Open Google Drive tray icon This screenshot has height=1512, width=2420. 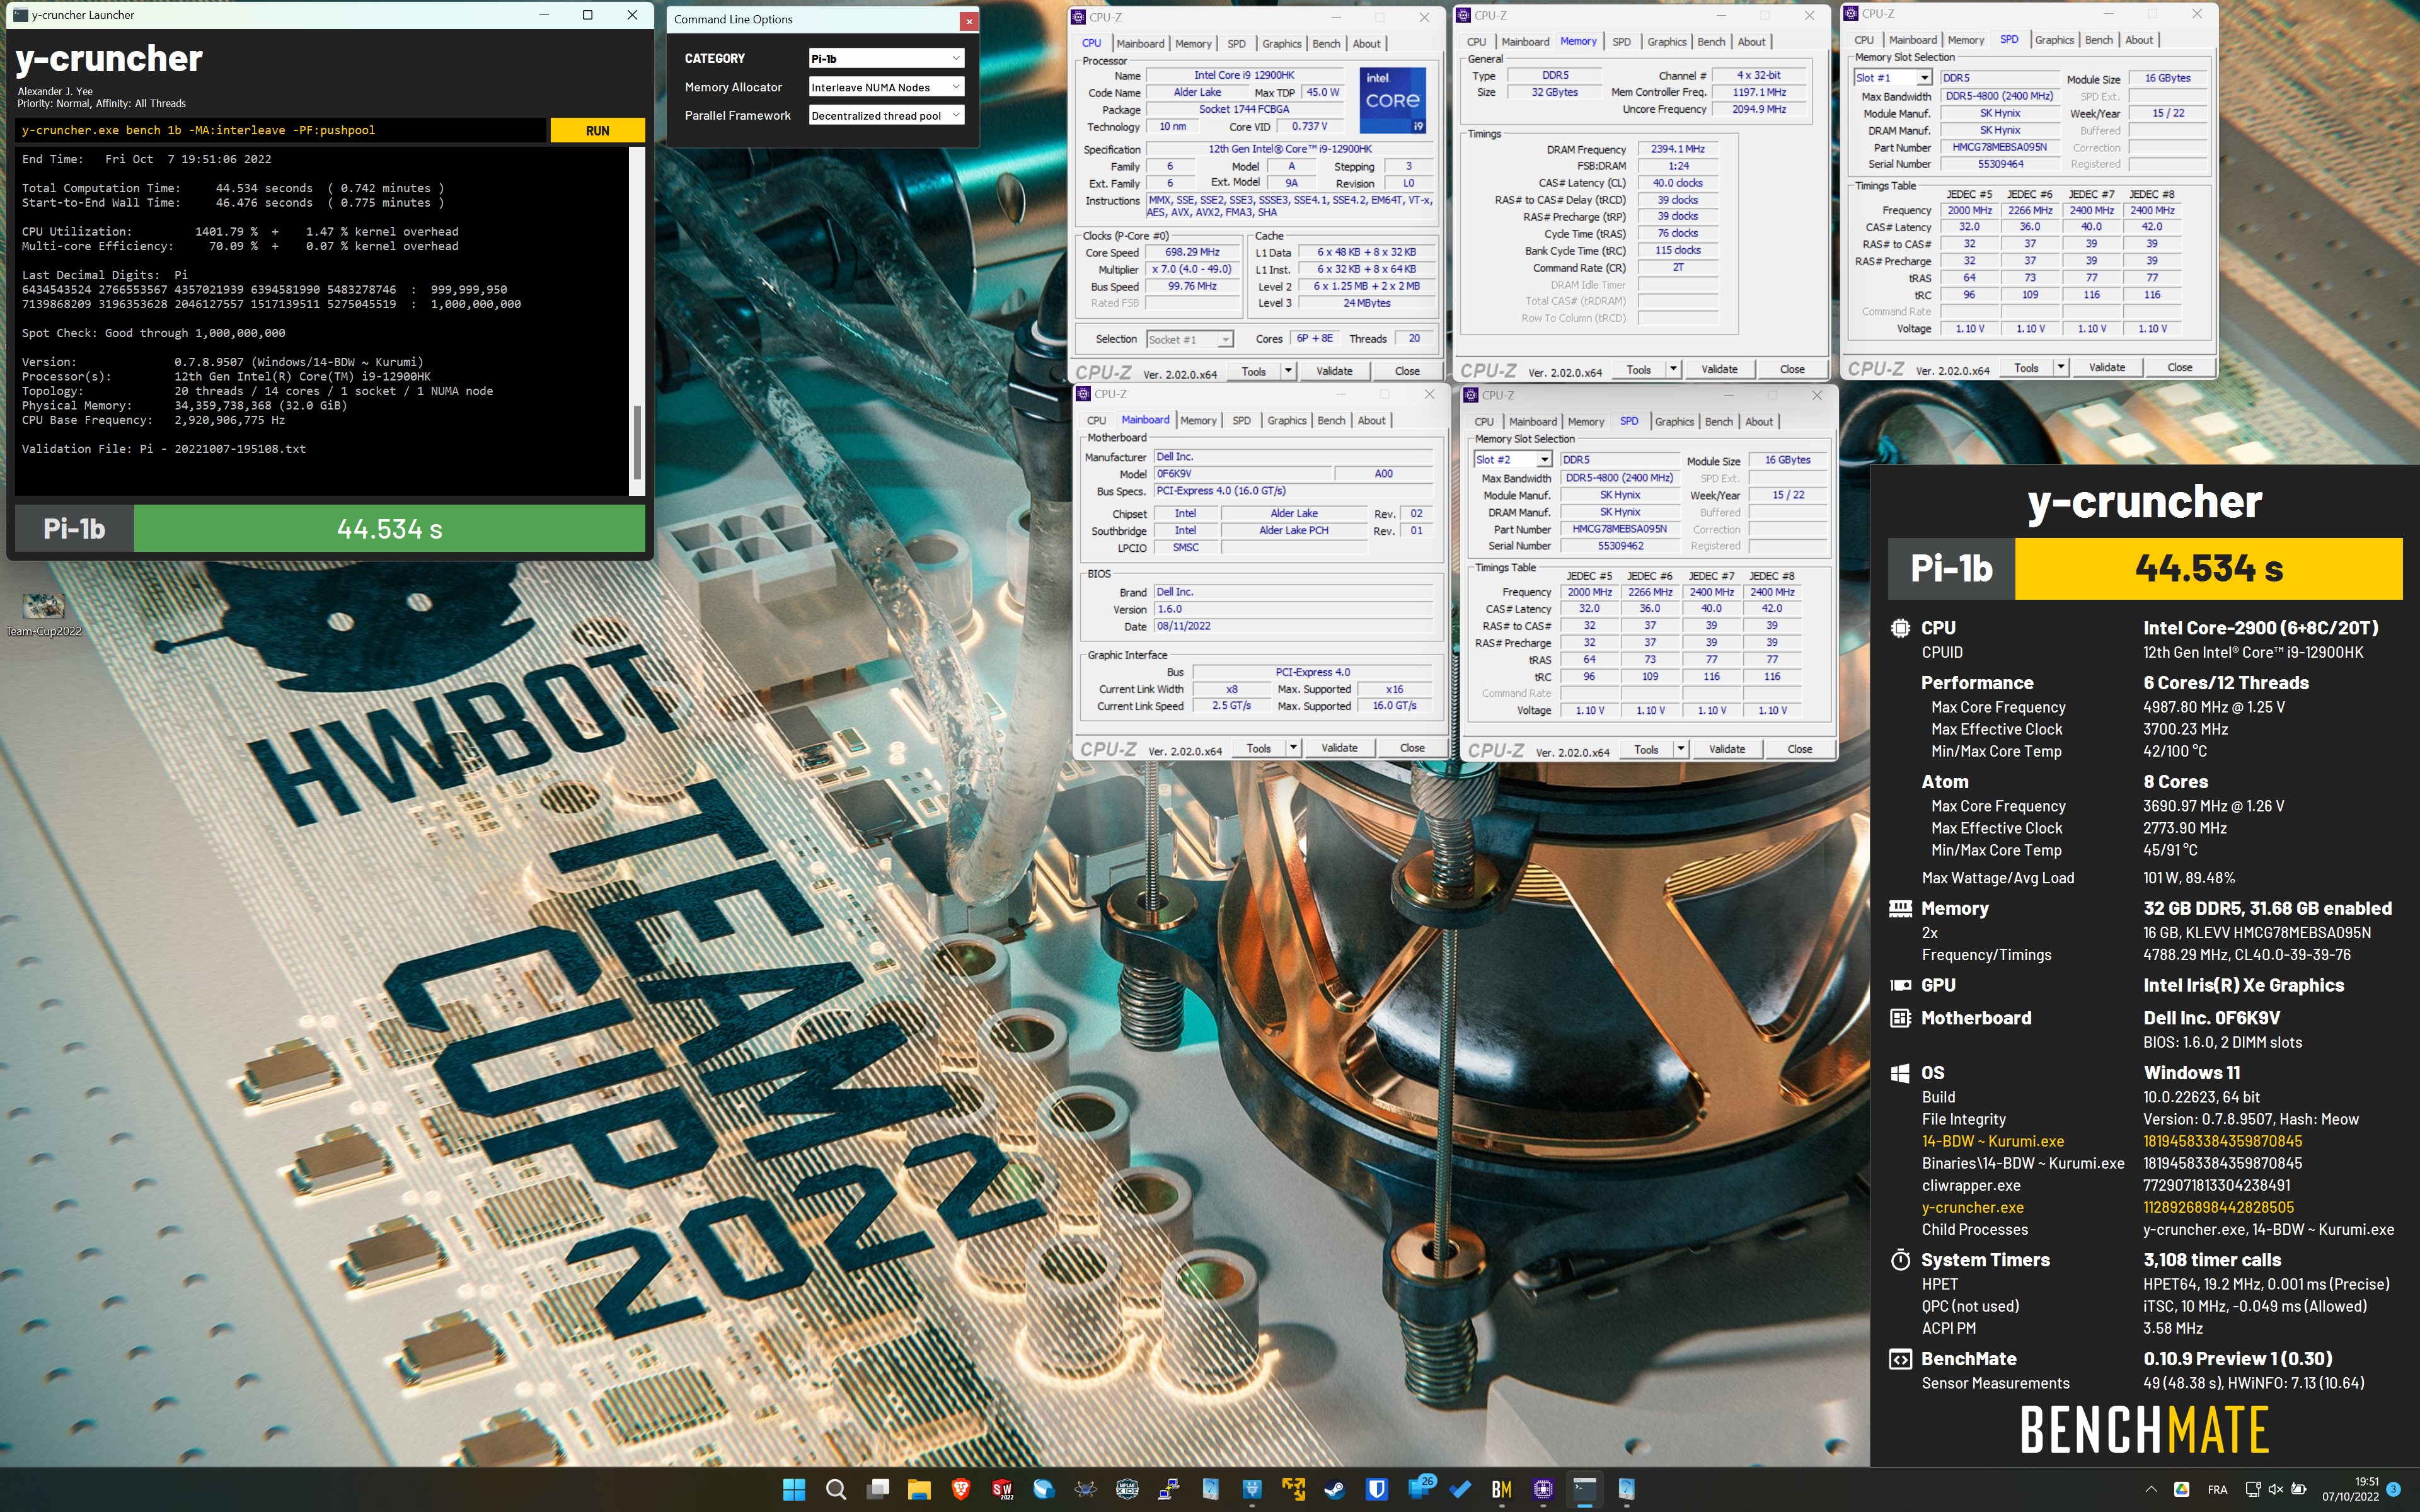pyautogui.click(x=2182, y=1489)
